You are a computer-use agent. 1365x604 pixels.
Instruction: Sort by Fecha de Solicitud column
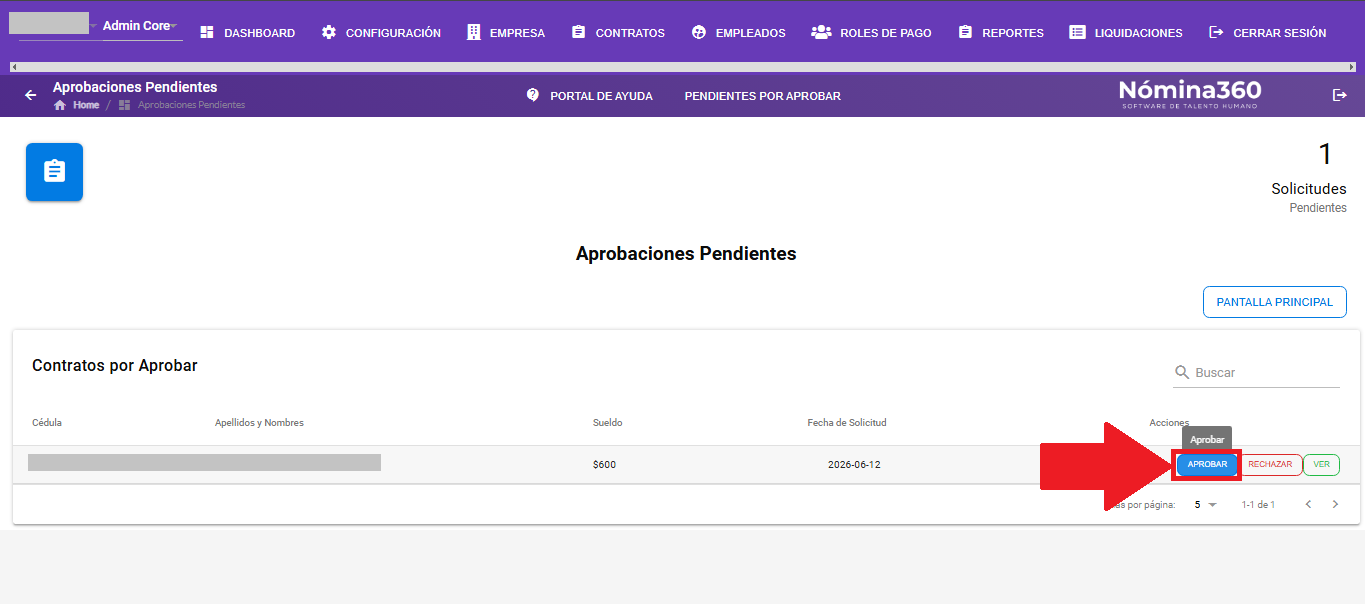coord(847,423)
